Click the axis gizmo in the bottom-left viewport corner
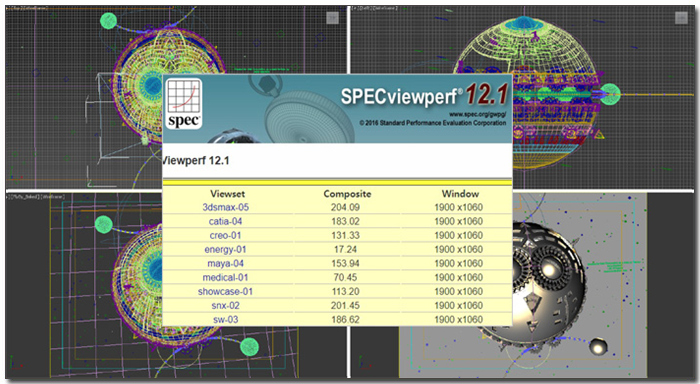 pyautogui.click(x=15, y=363)
